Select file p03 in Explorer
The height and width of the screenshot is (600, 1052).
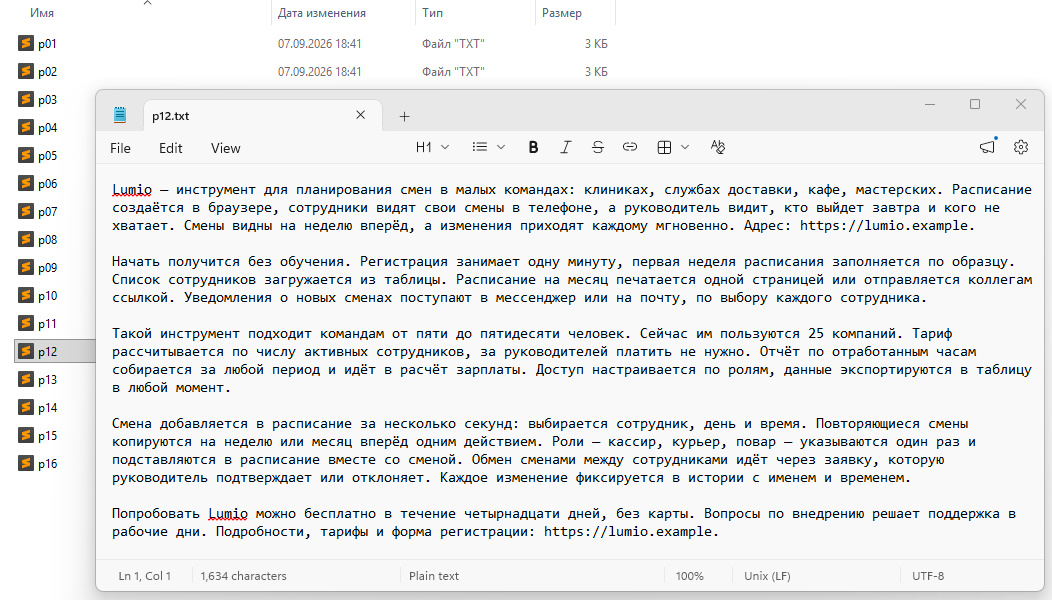point(47,100)
